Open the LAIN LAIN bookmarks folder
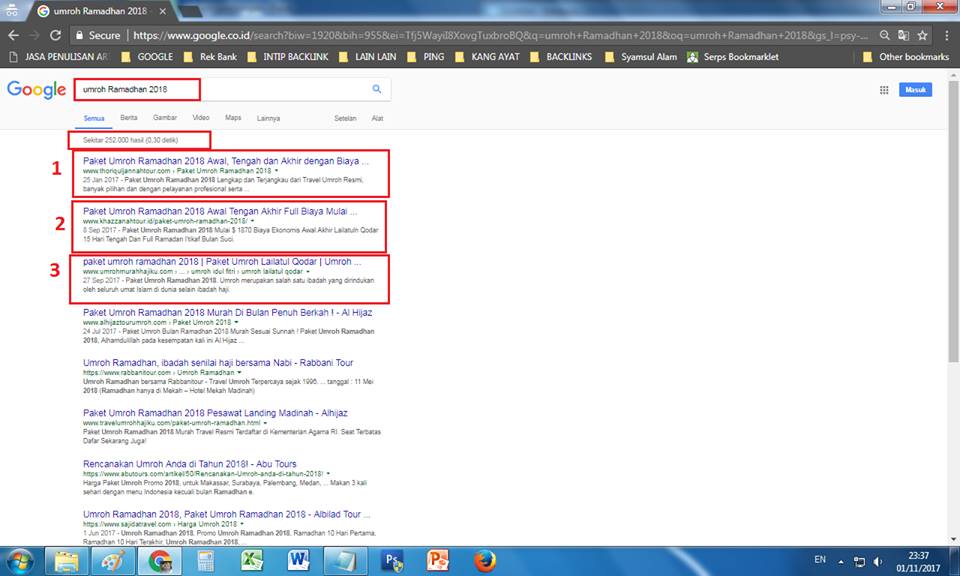This screenshot has height=576, width=960. click(x=368, y=57)
